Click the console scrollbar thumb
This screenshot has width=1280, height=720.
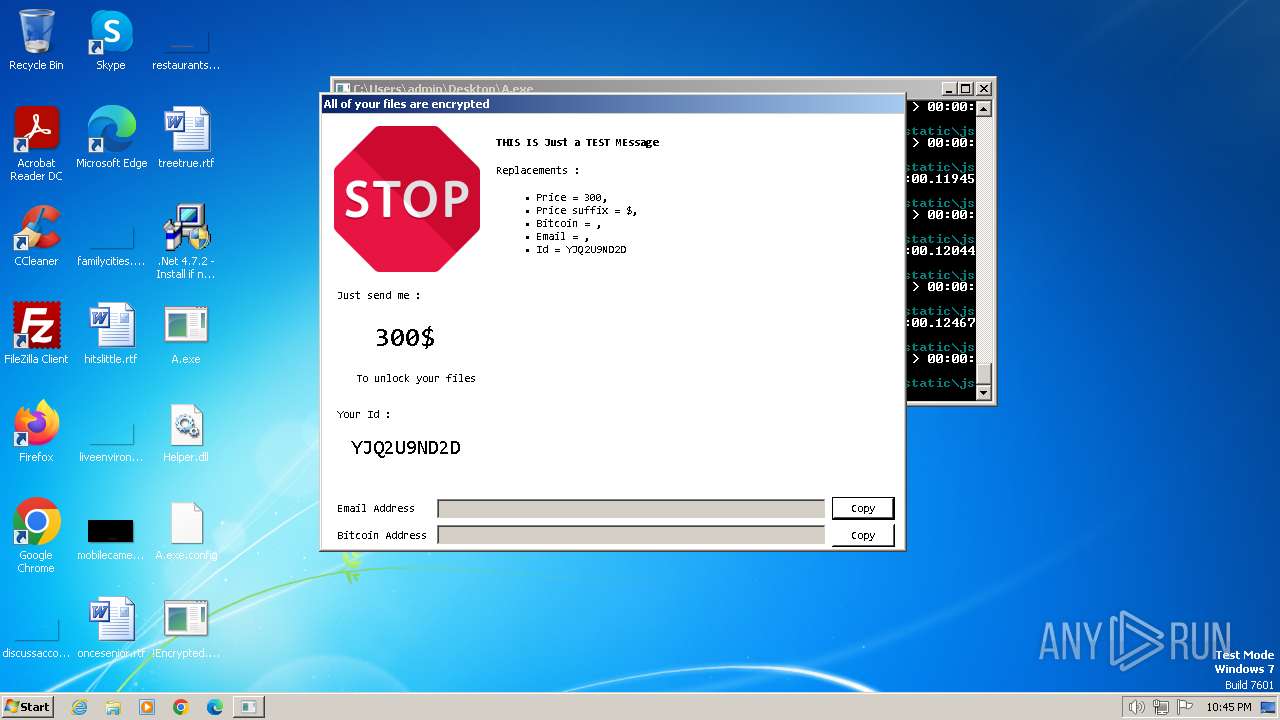(x=984, y=373)
